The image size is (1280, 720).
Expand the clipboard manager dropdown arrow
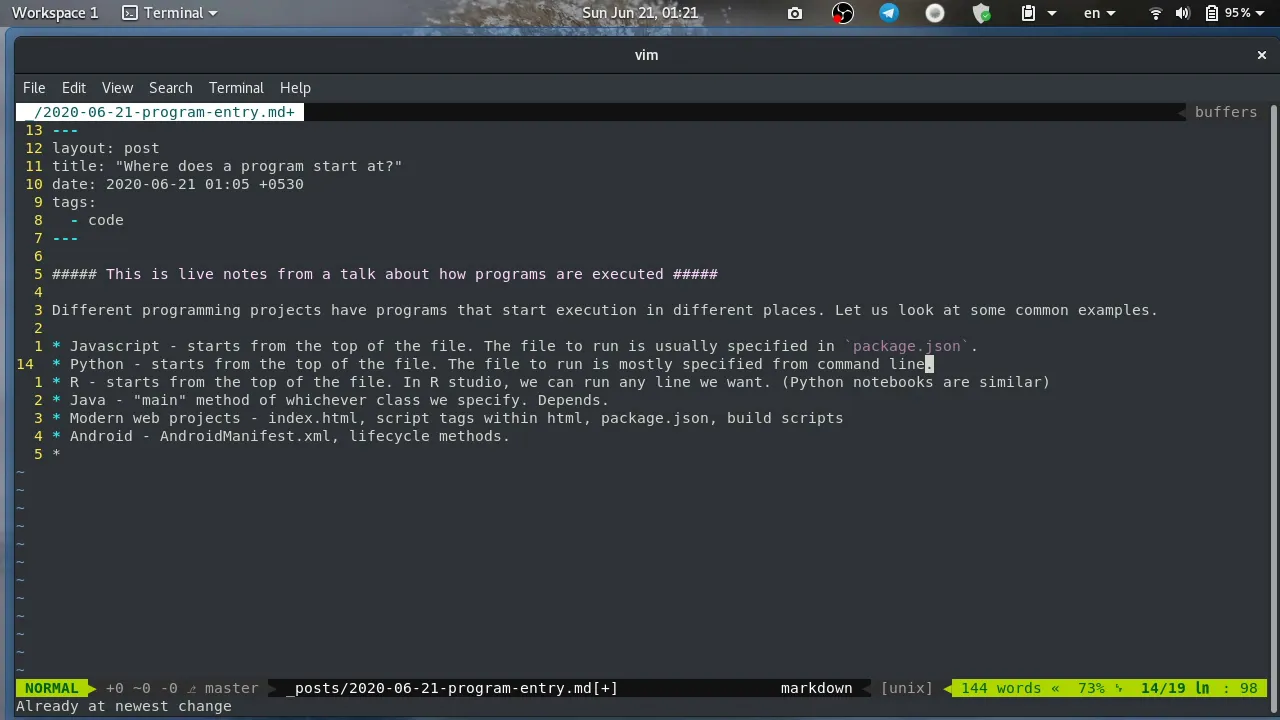[x=1052, y=13]
